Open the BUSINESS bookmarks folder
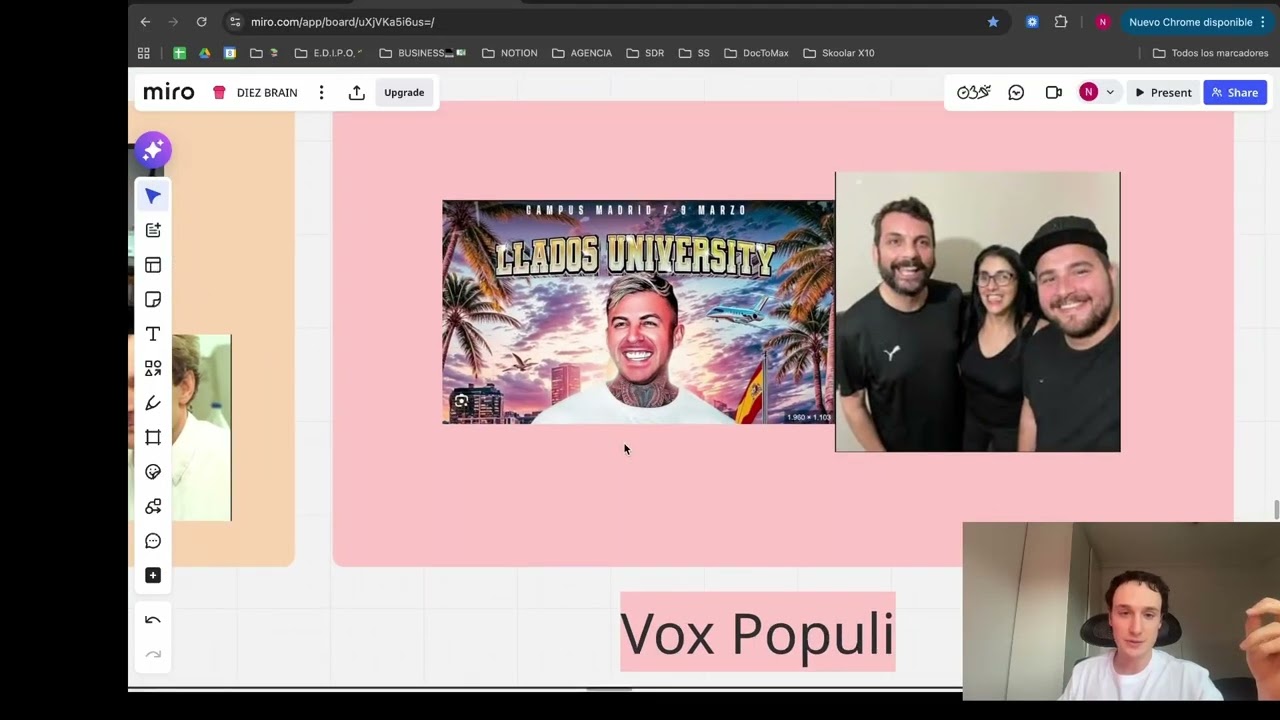Viewport: 1280px width, 720px height. pos(423,53)
